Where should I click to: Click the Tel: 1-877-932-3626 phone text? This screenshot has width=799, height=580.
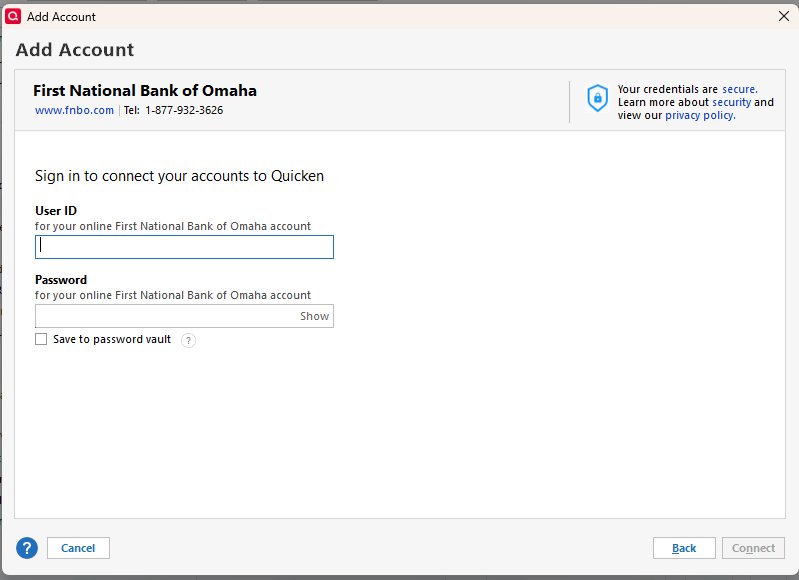(x=173, y=110)
